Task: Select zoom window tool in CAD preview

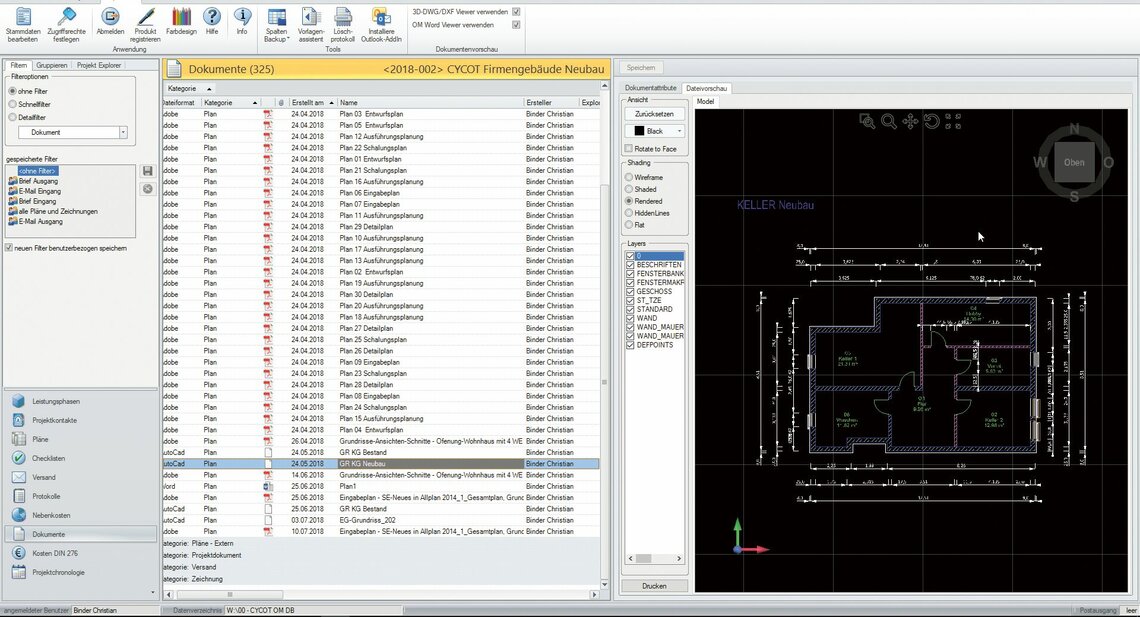Action: (x=867, y=121)
